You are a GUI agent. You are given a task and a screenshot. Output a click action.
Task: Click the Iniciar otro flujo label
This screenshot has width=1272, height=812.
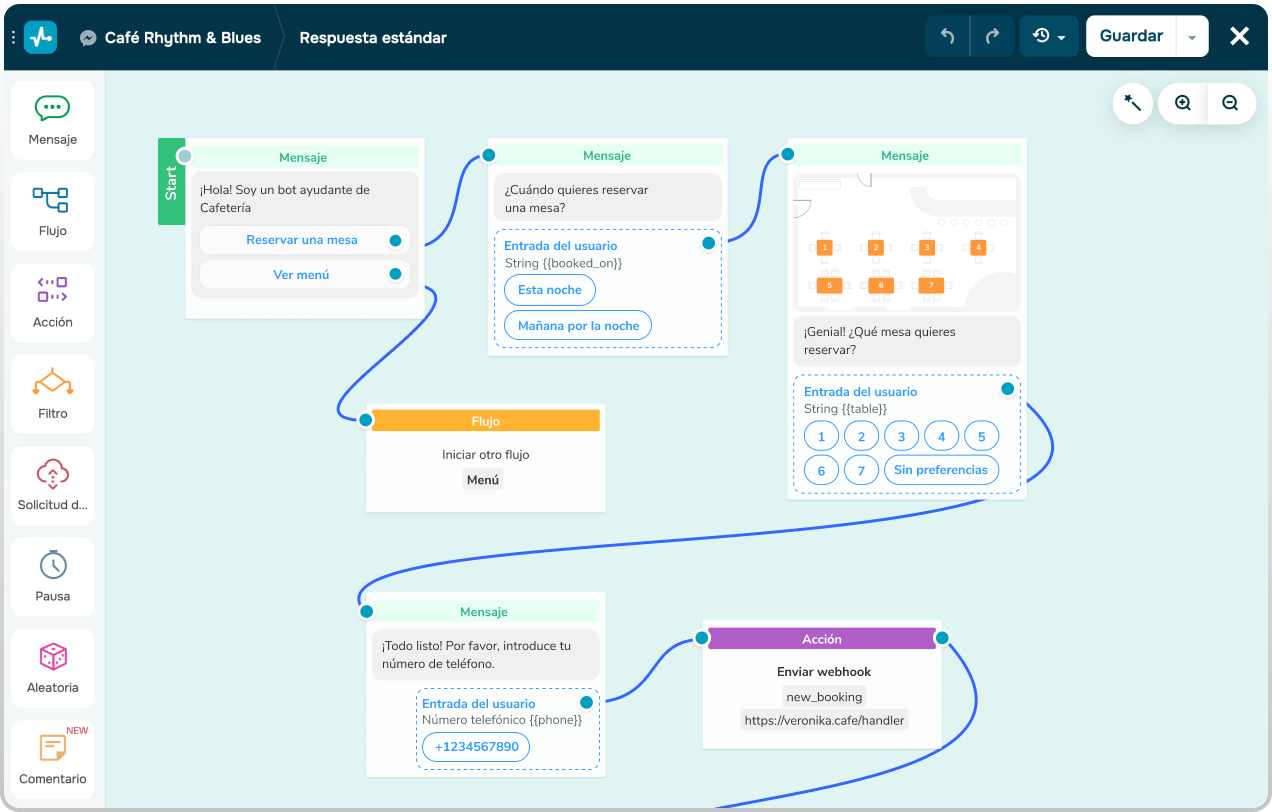click(486, 455)
